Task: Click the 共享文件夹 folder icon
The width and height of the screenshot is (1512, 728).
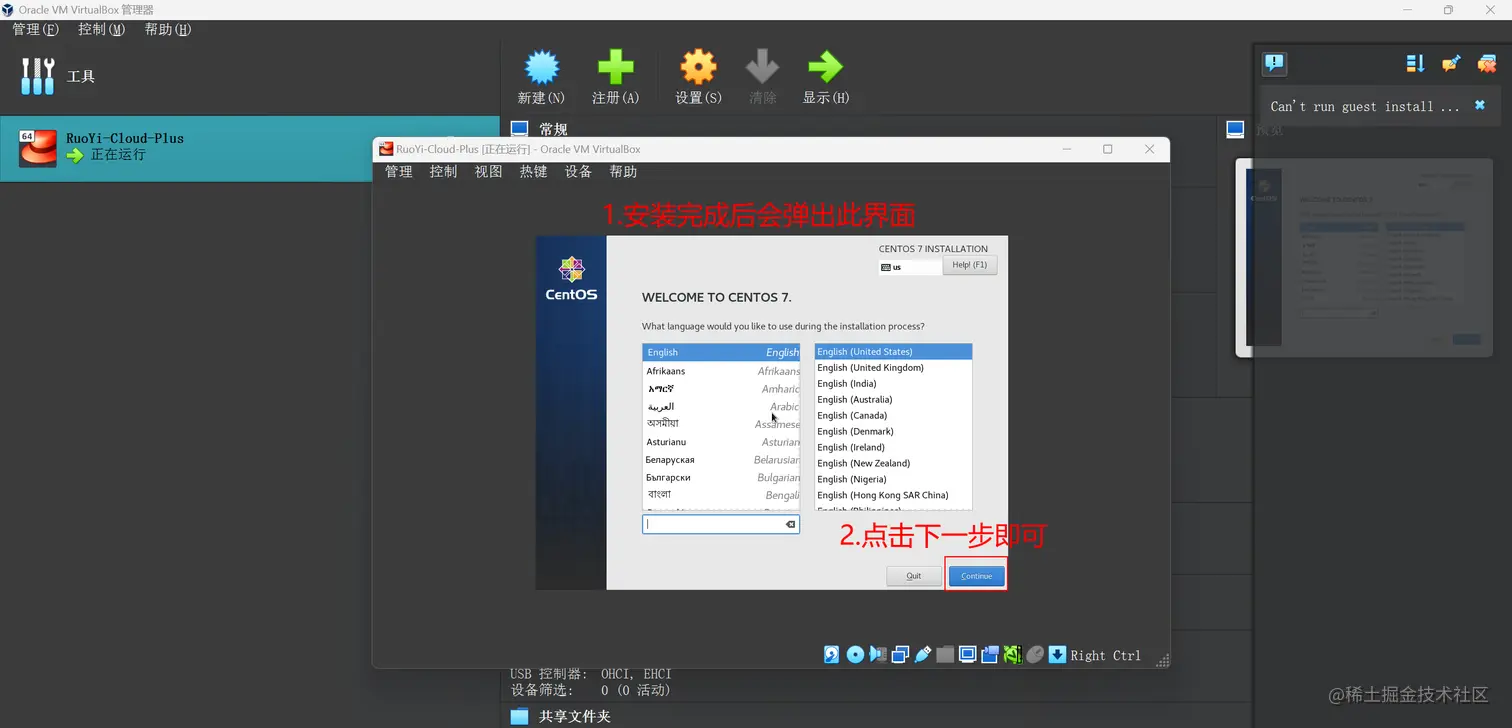Action: 519,716
